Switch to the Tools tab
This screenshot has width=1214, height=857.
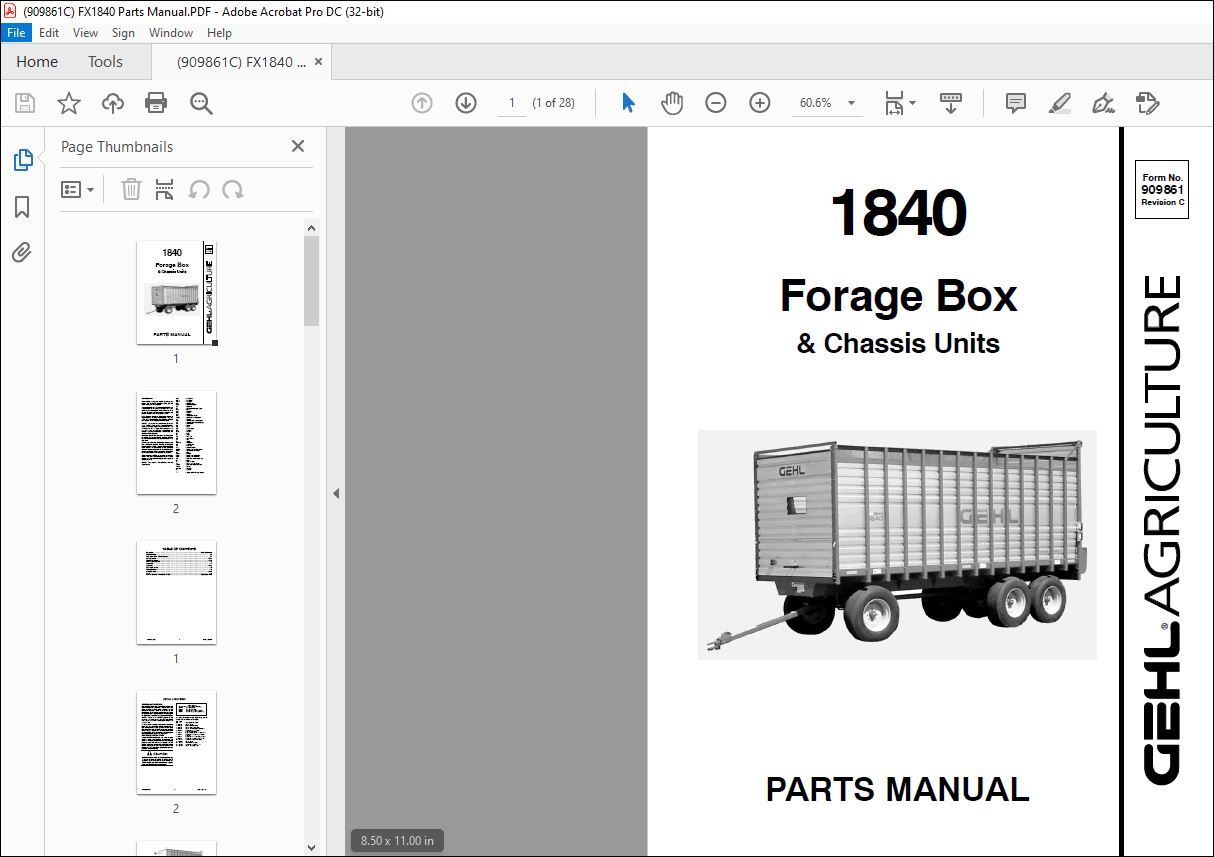[105, 62]
